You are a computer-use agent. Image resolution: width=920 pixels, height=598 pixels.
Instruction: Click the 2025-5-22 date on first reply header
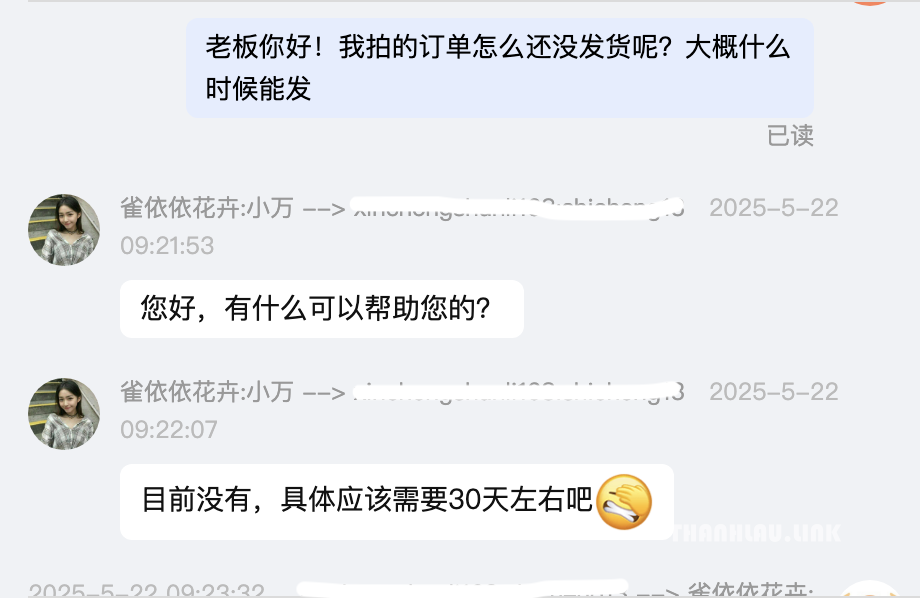click(x=773, y=208)
